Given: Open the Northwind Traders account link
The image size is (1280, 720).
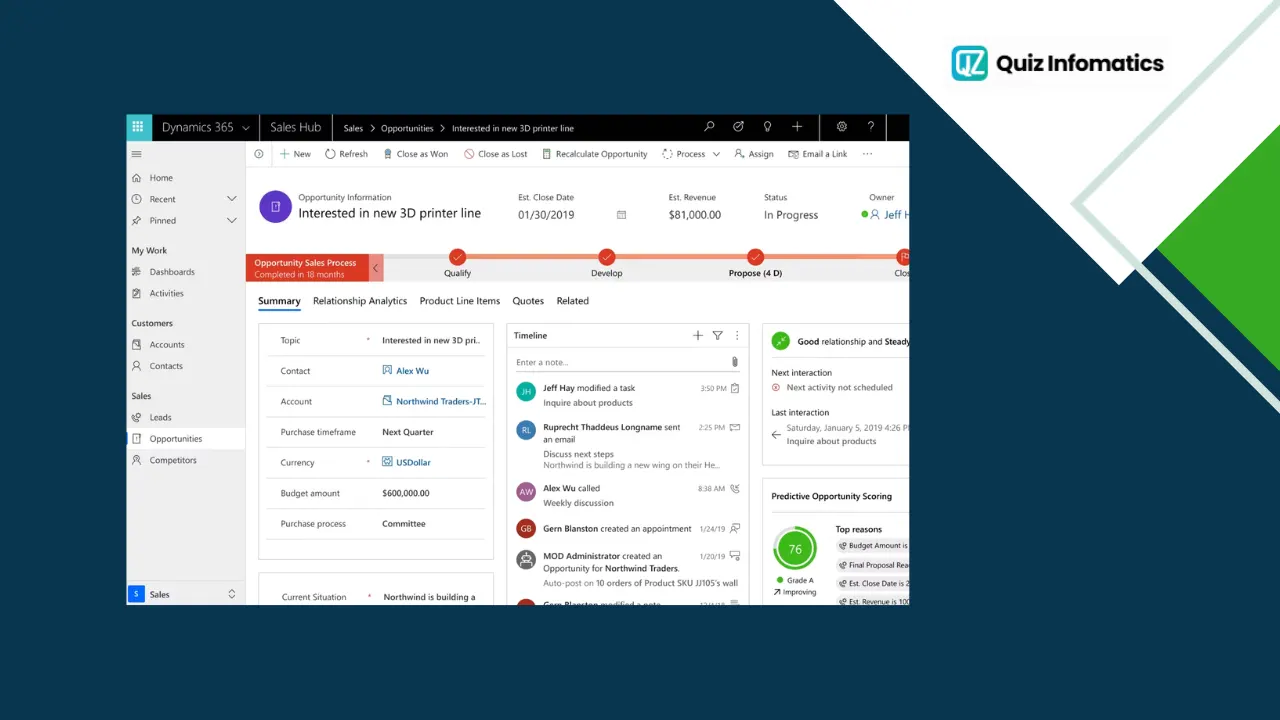Looking at the screenshot, I should (441, 401).
